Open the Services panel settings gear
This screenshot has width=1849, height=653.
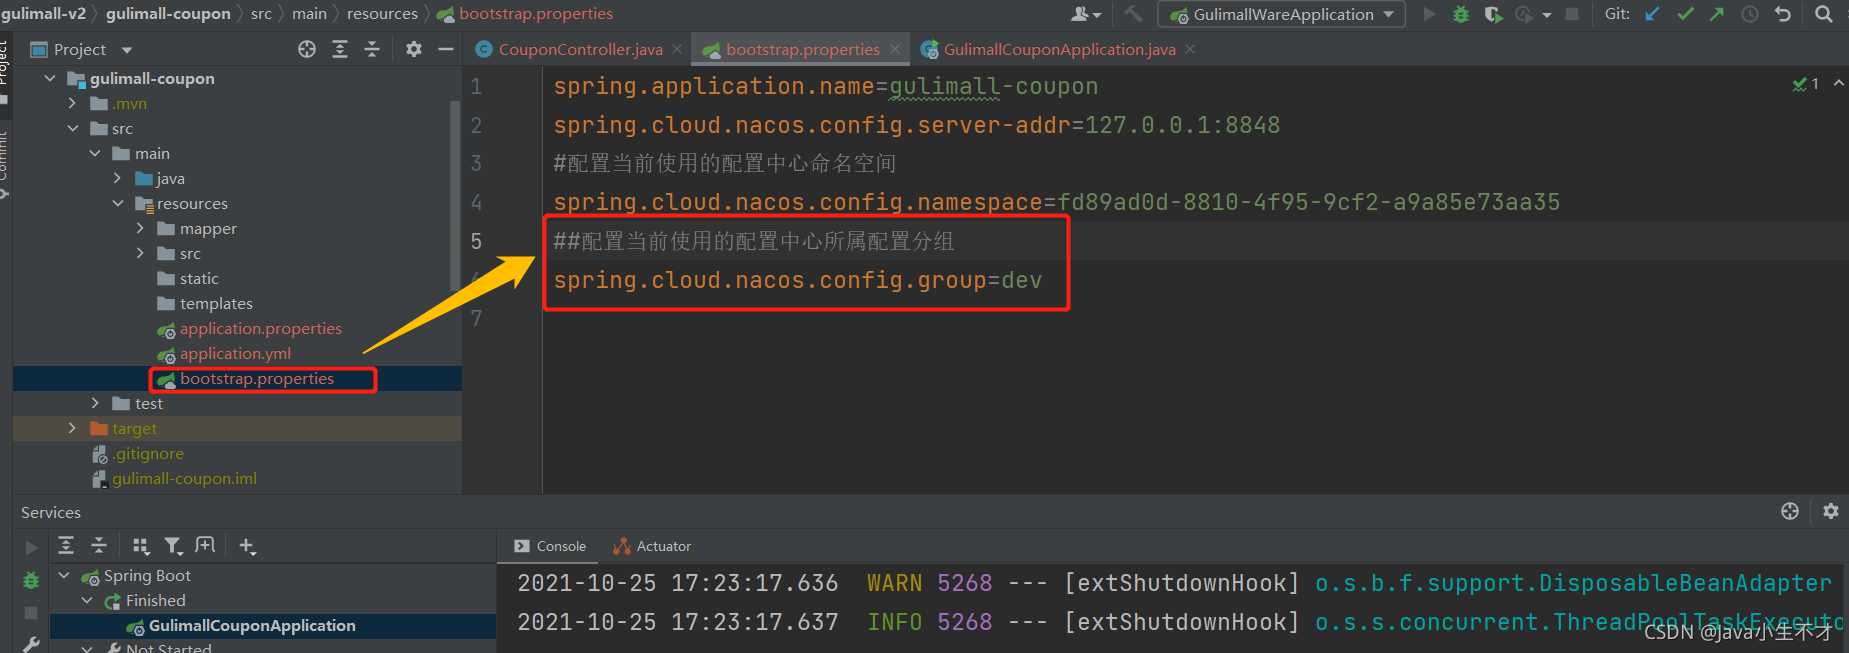pos(1831,511)
